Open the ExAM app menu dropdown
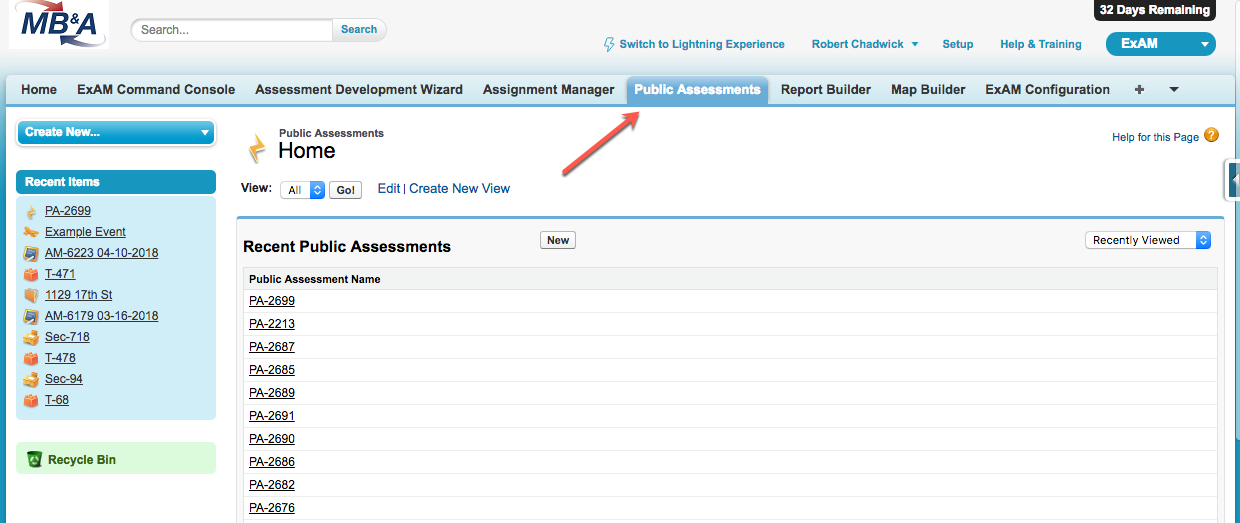1240x523 pixels. [1161, 44]
